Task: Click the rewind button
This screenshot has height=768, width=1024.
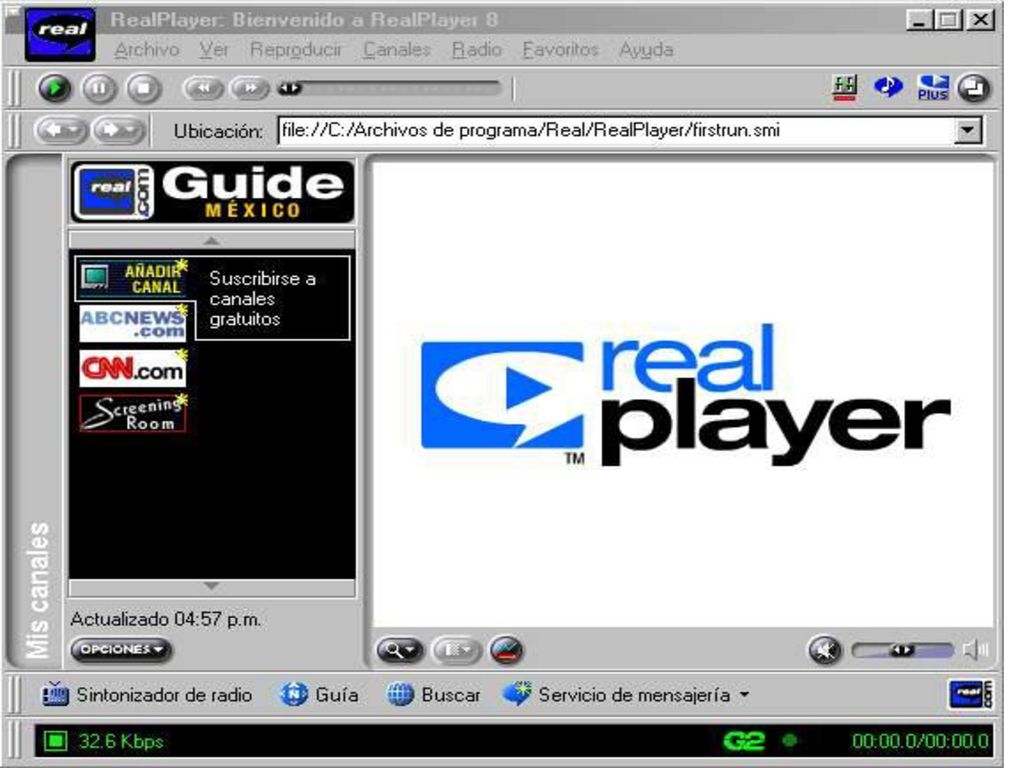Action: coord(203,88)
